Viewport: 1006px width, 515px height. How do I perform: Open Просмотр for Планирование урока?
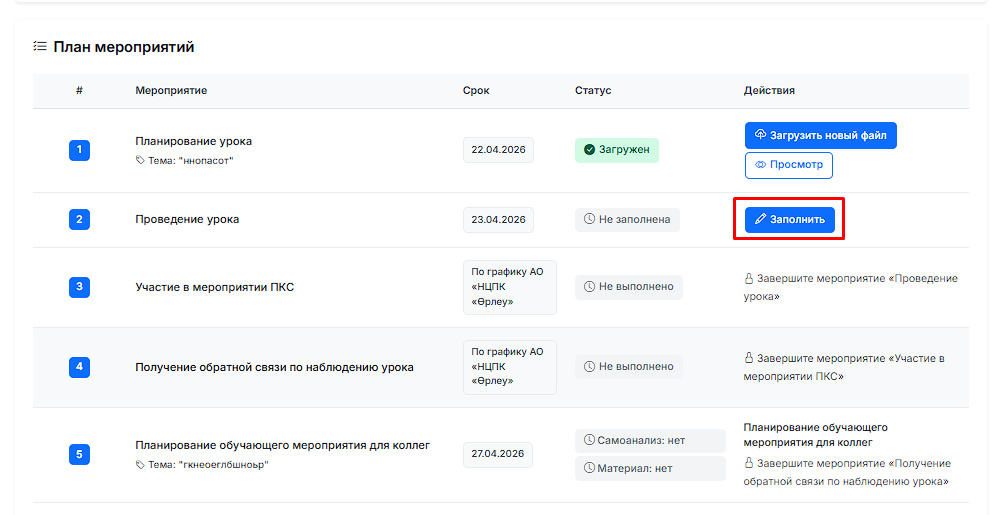789,165
